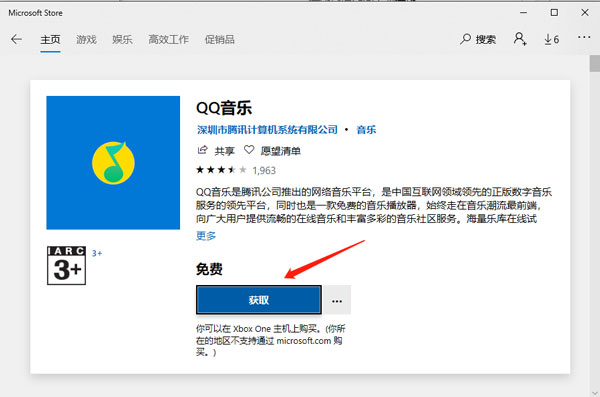This screenshot has height=397, width=600.
Task: Maximize the Microsoft Store window
Action: (x=554, y=13)
